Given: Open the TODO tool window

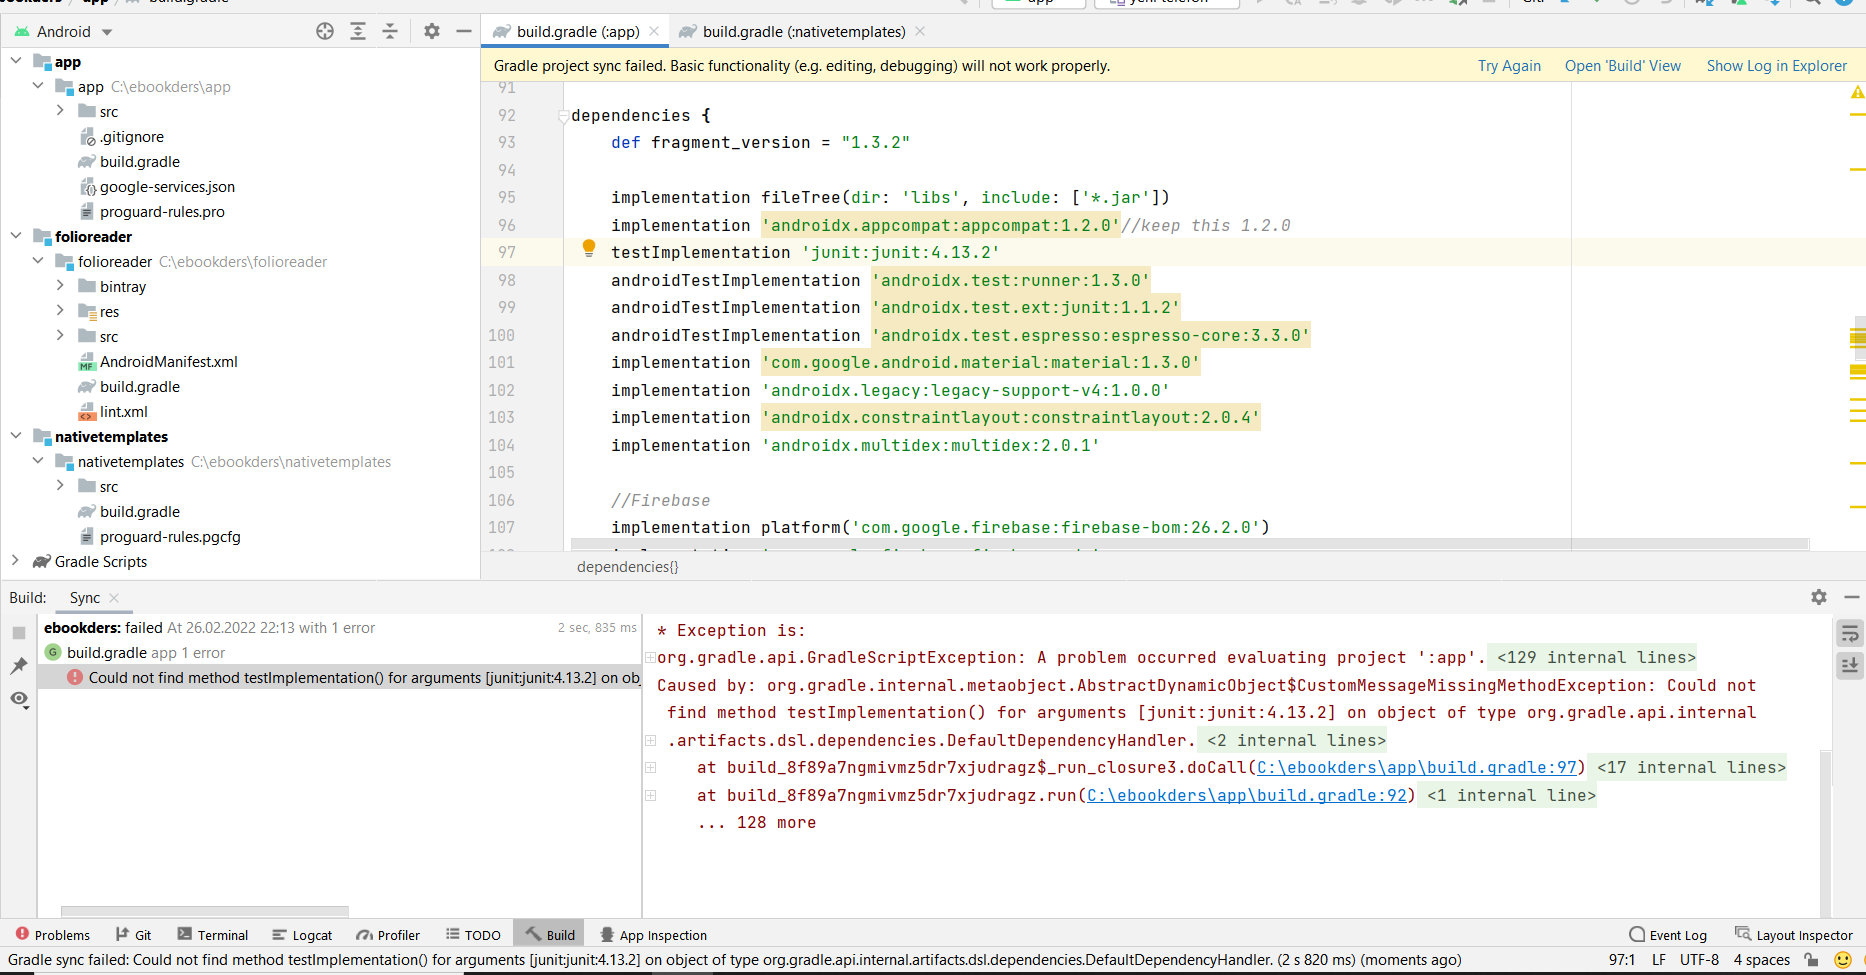Looking at the screenshot, I should pos(473,935).
